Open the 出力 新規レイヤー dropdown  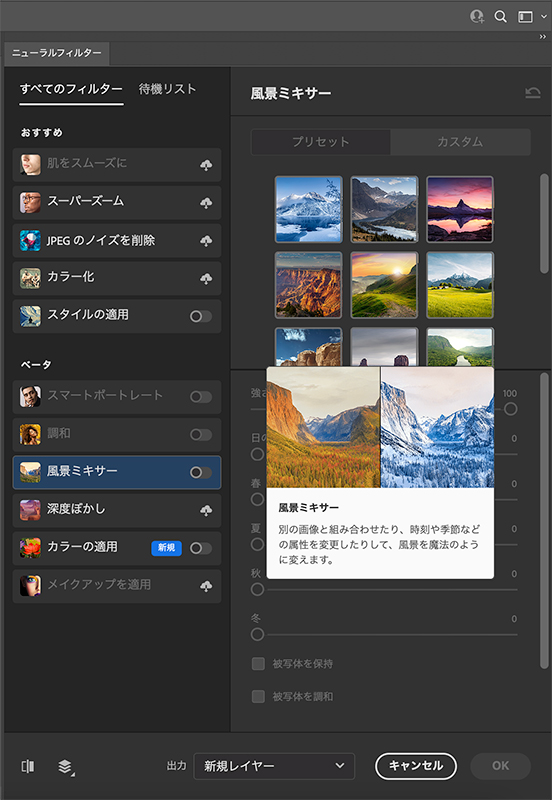(274, 766)
